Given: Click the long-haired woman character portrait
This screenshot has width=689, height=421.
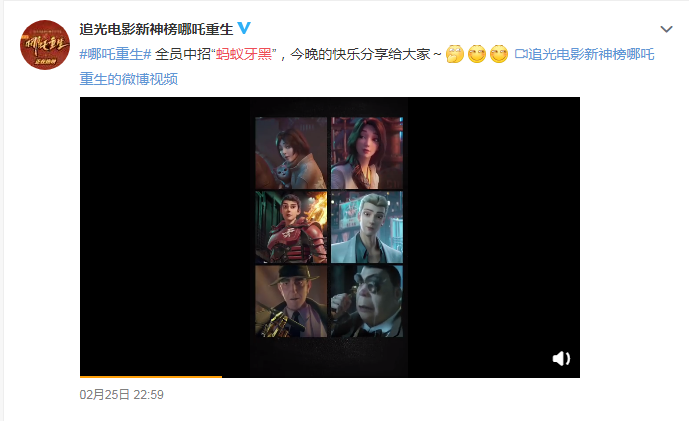Looking at the screenshot, I should tap(367, 153).
